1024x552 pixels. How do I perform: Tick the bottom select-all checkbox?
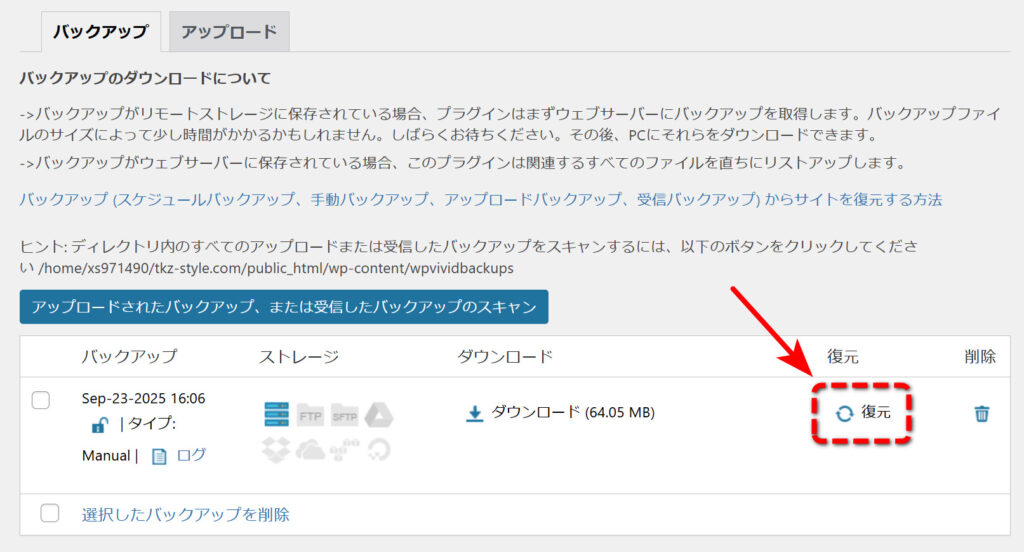(x=50, y=514)
